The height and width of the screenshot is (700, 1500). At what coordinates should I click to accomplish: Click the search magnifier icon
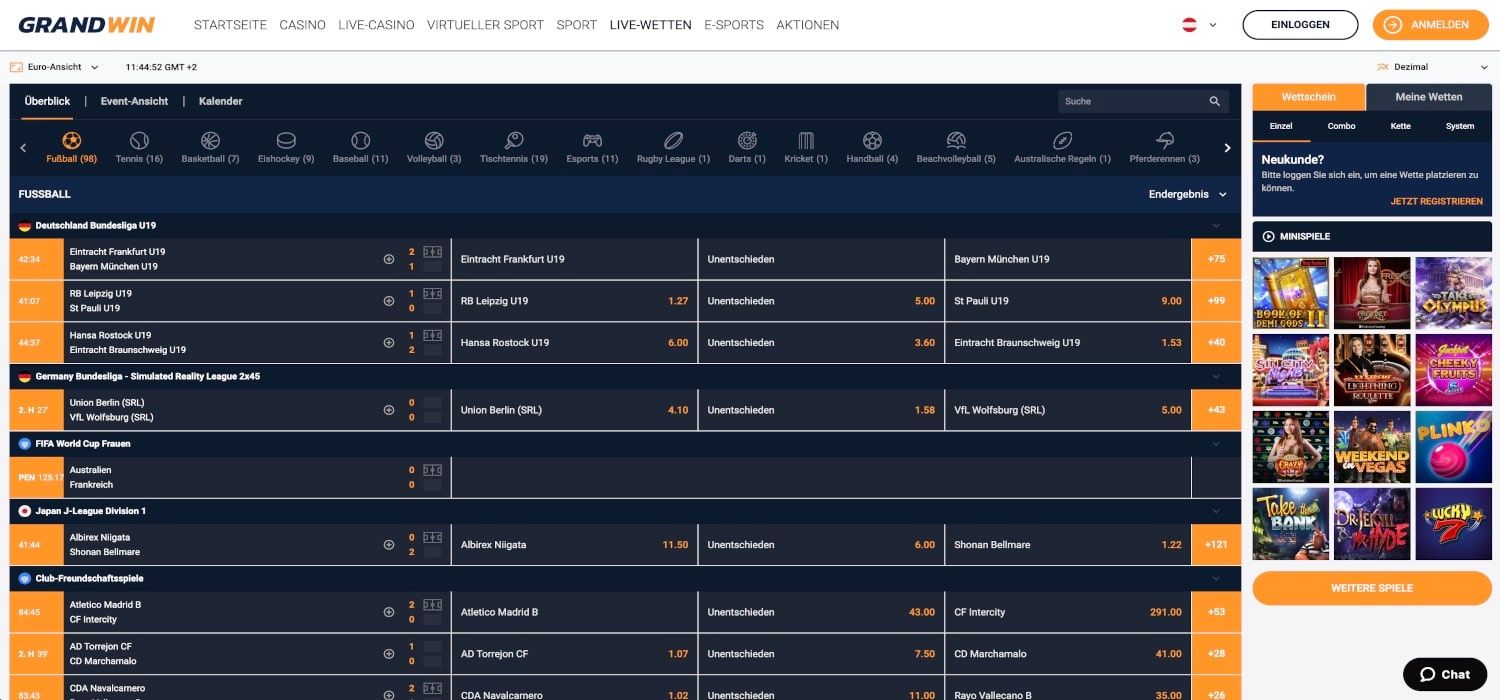click(x=1215, y=101)
